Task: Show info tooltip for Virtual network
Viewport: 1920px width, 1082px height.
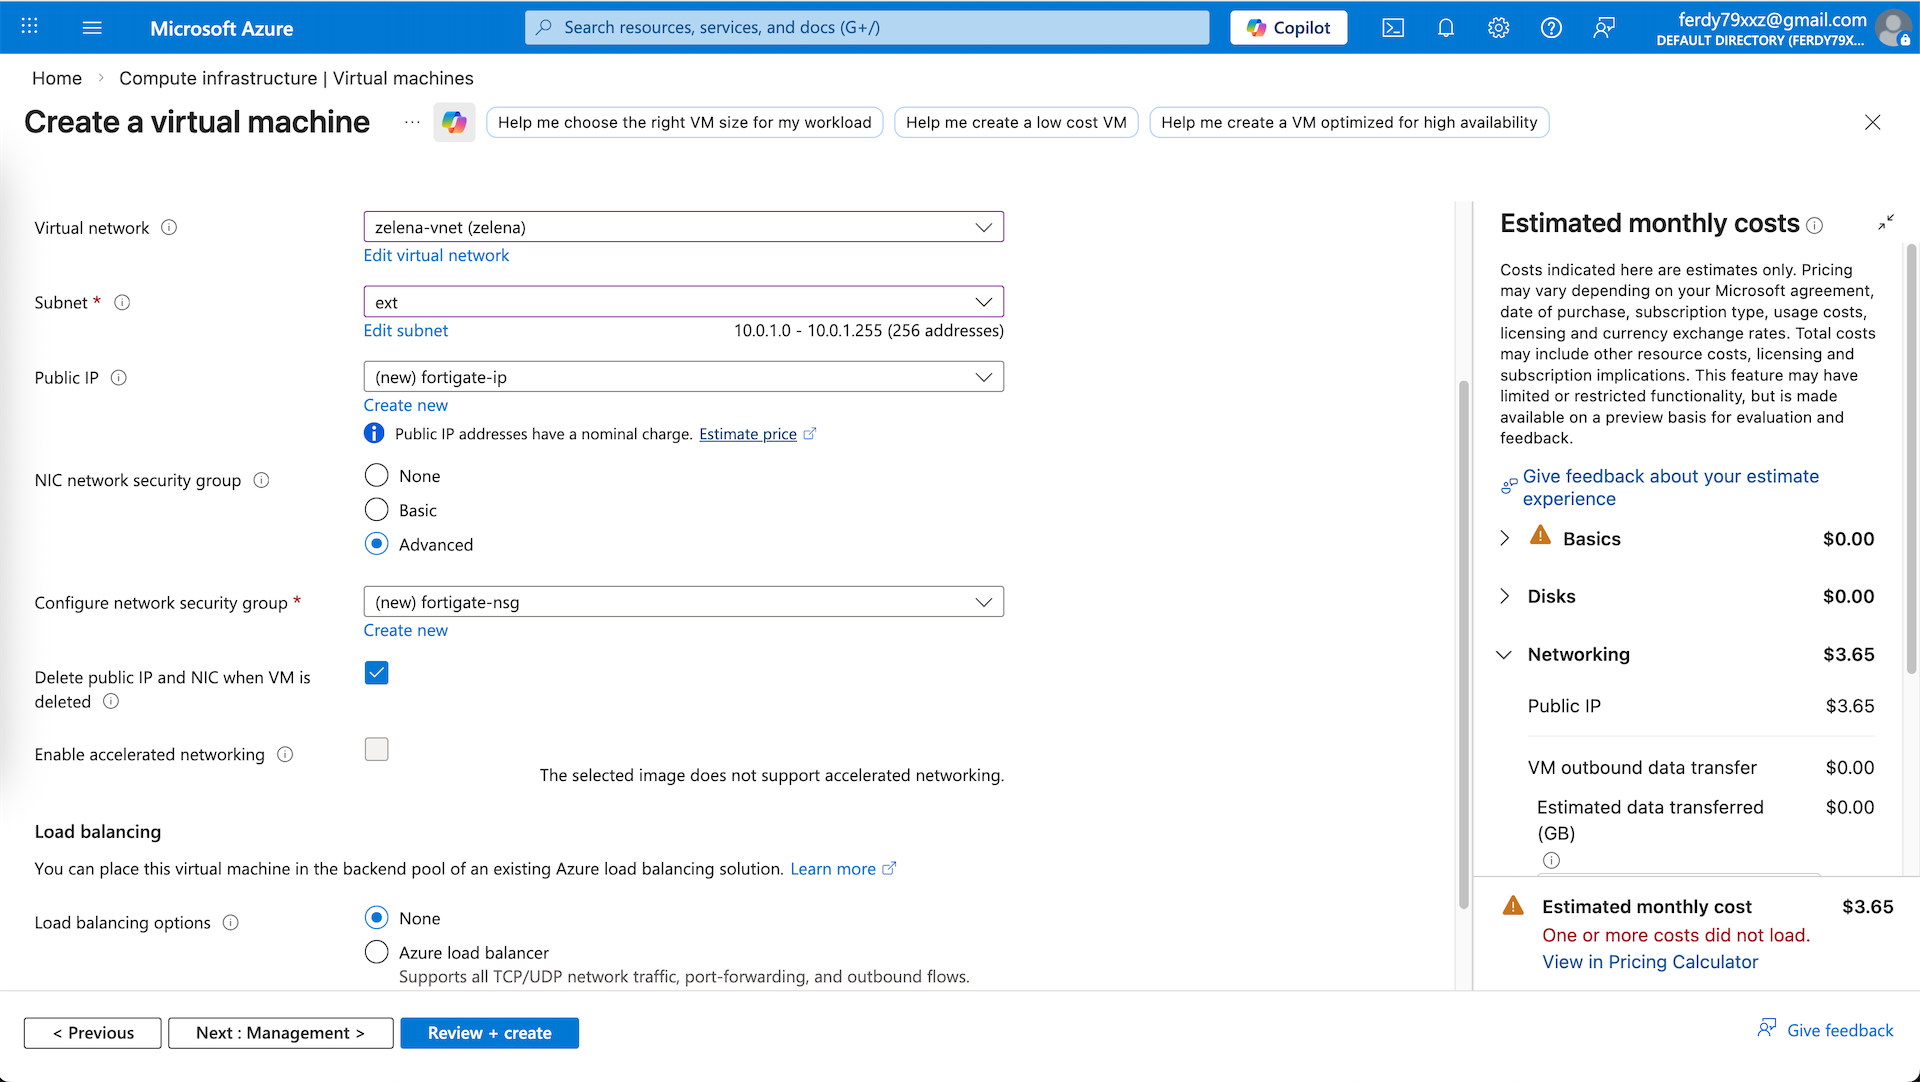Action: point(169,227)
